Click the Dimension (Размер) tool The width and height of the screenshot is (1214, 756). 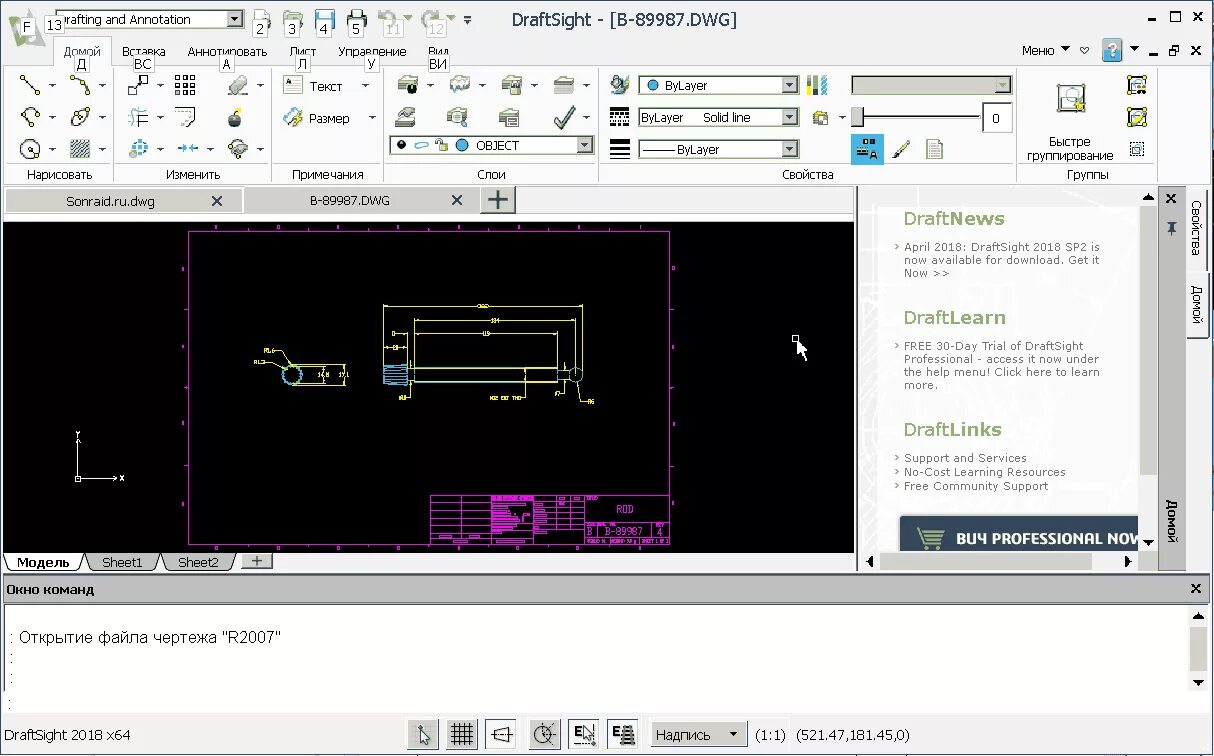(x=318, y=118)
